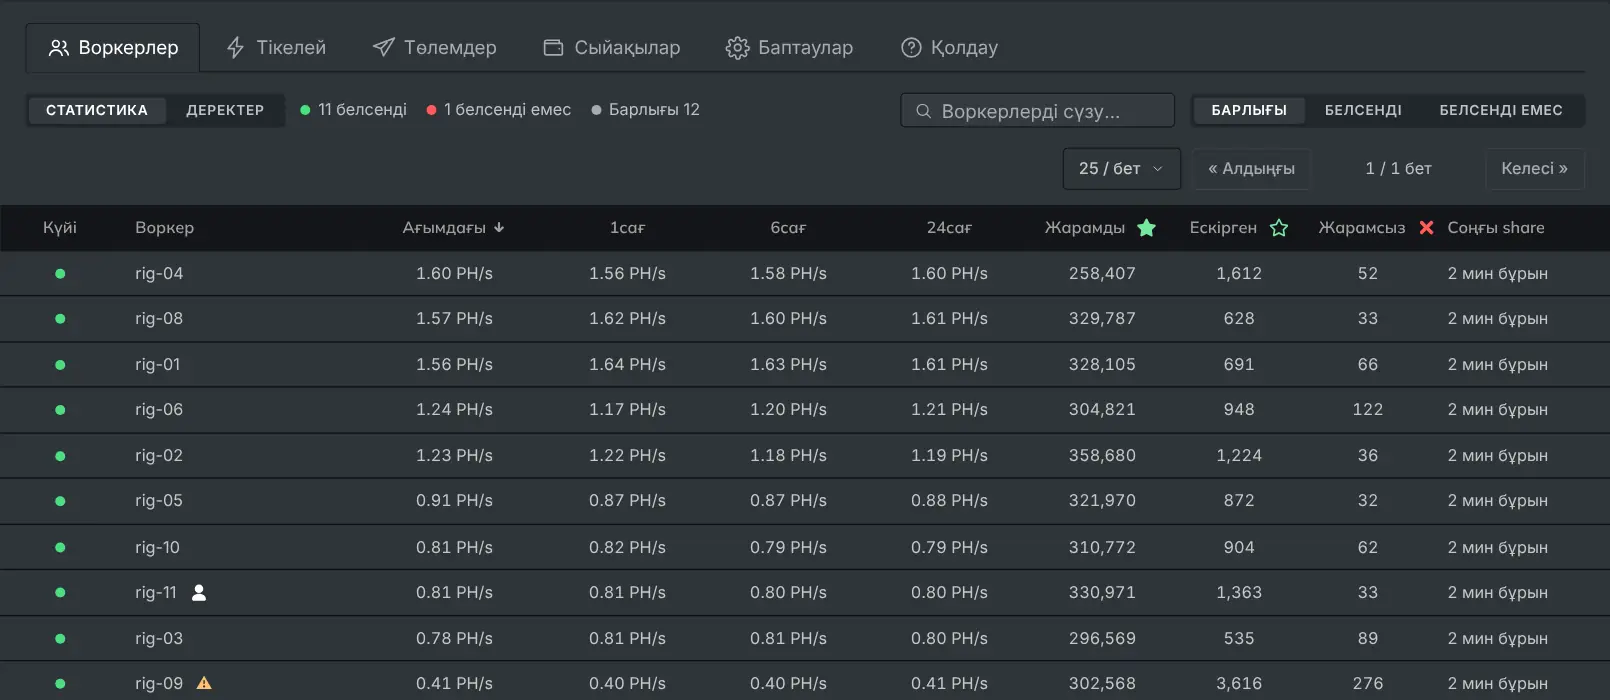Open the Қолдау support tab
1610x700 pixels.
tap(949, 48)
